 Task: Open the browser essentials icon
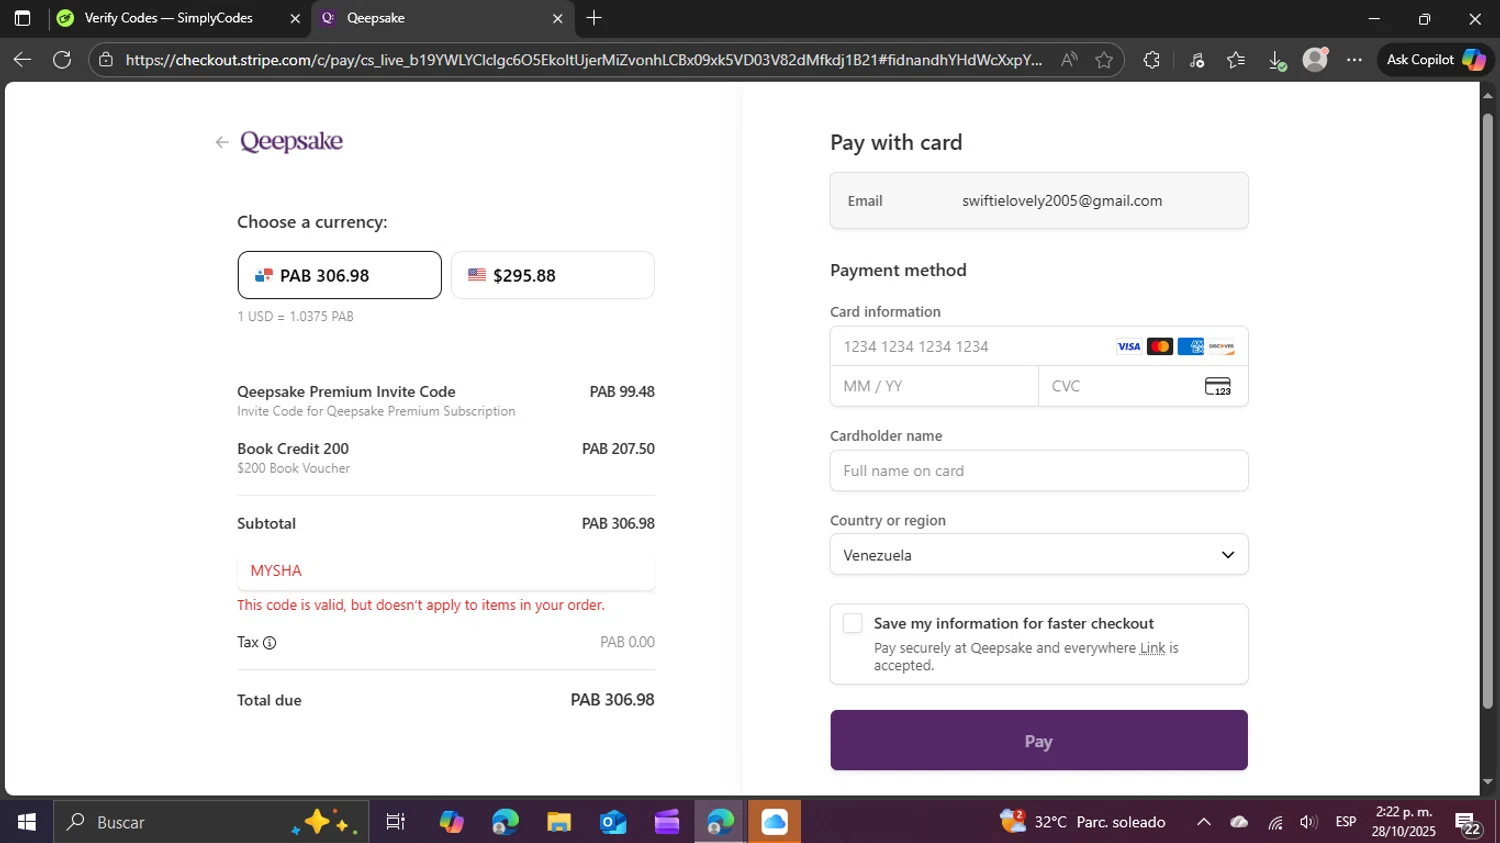[x=1197, y=60]
